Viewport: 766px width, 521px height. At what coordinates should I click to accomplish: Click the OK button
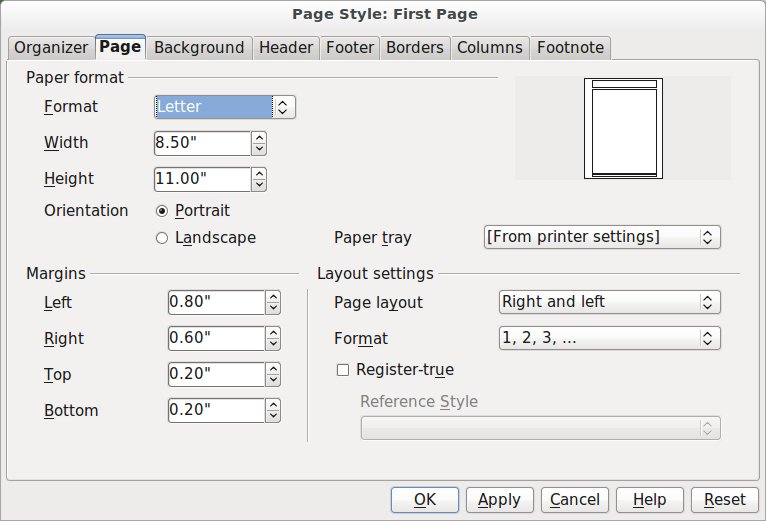click(x=424, y=499)
